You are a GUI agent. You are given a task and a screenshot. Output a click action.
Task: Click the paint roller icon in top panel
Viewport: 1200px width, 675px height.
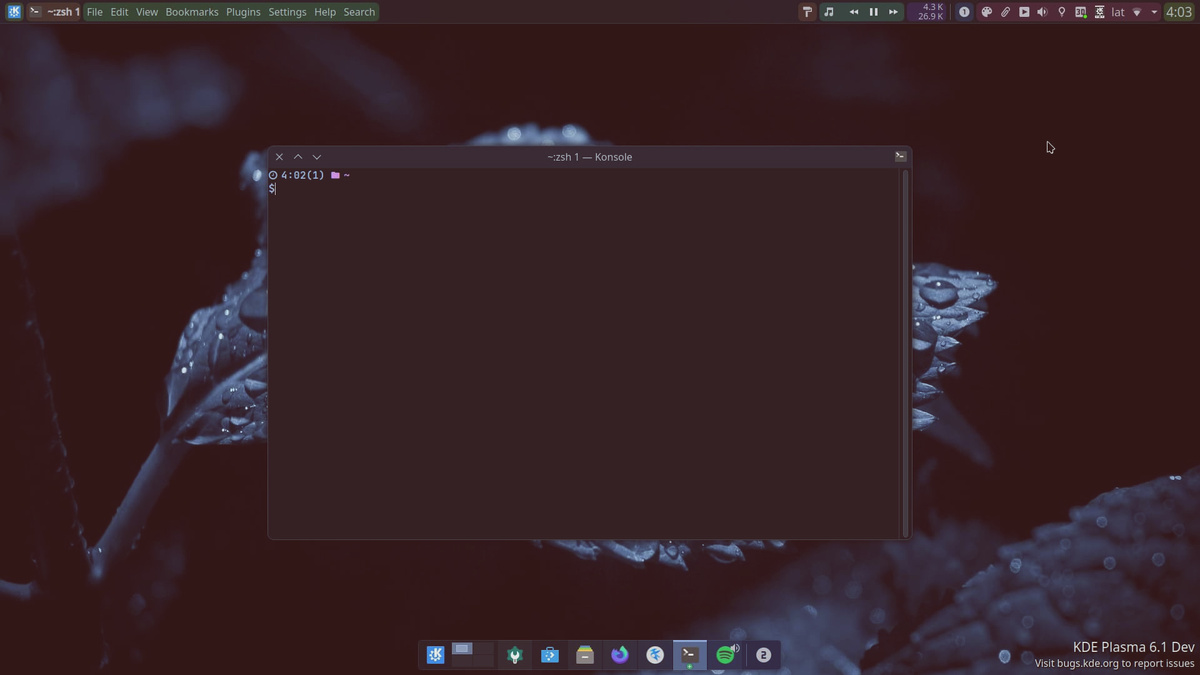point(807,12)
